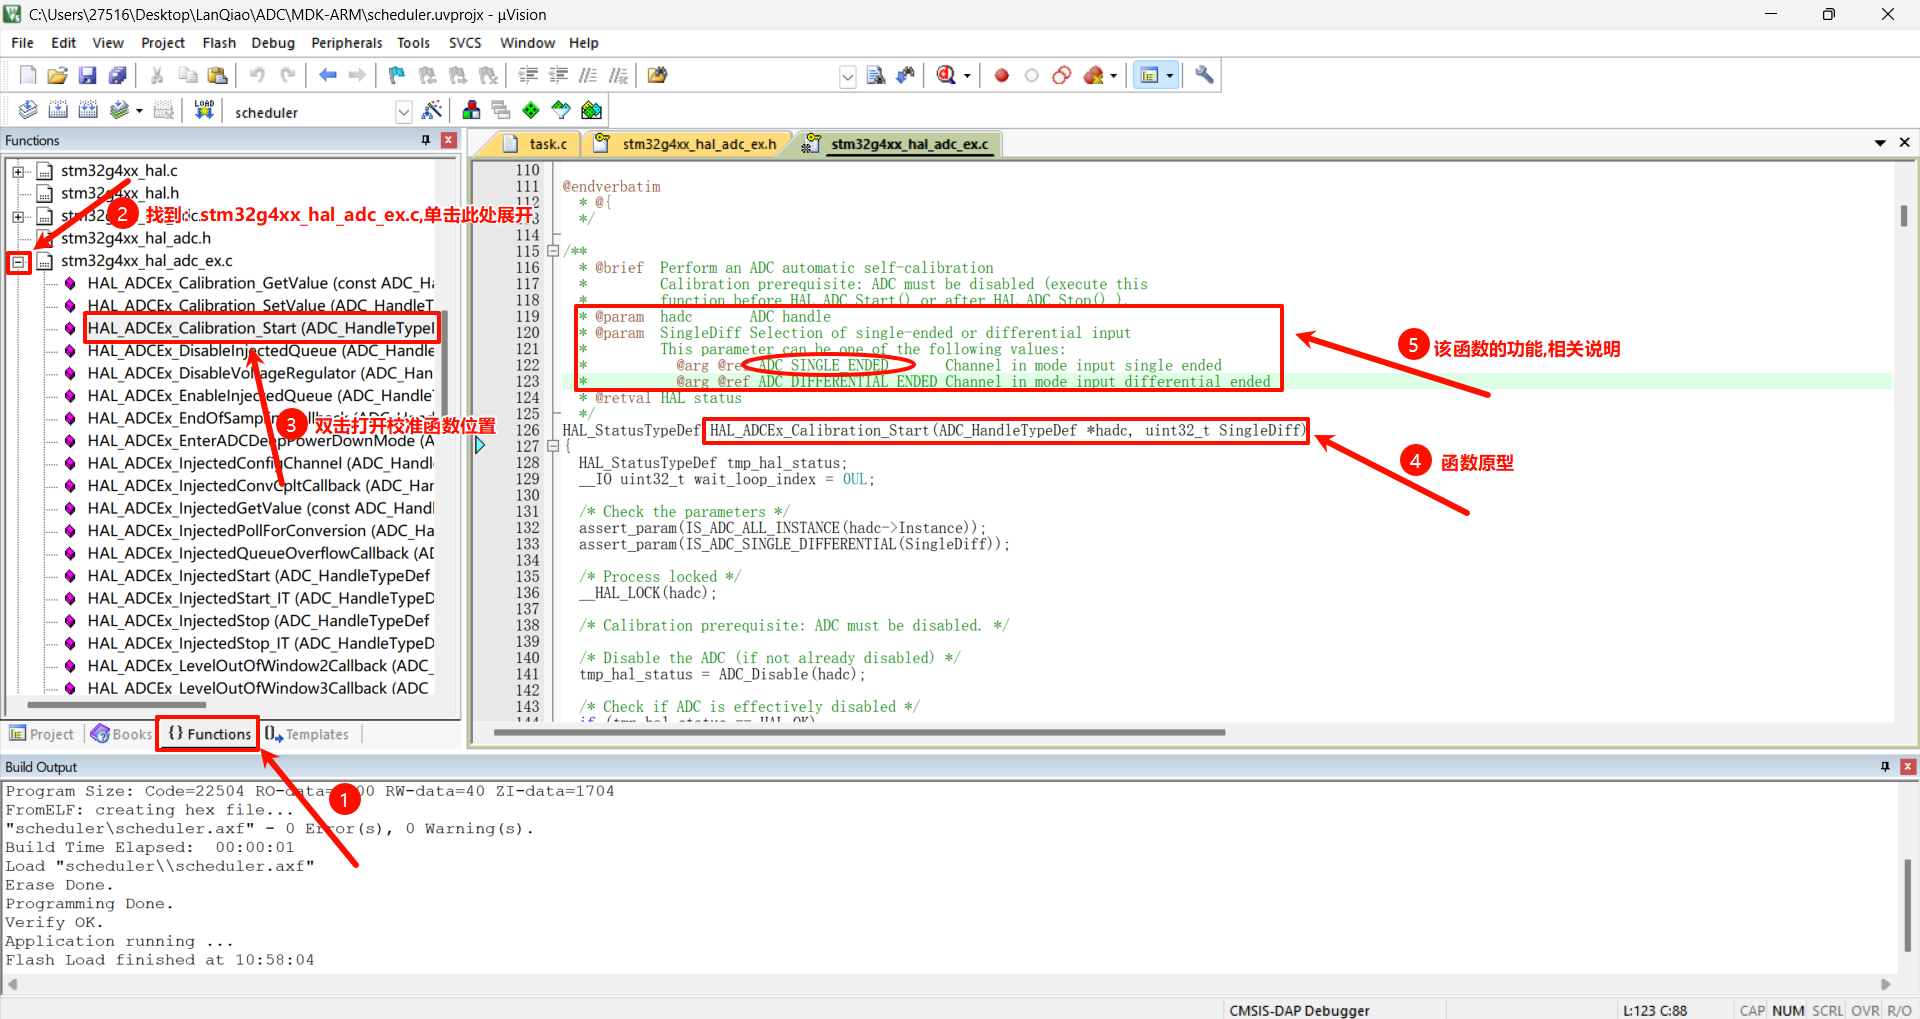Collapse the stm32g4xx_hal_adc_ex.c tree node
This screenshot has height=1019, width=1920.
pos(18,262)
